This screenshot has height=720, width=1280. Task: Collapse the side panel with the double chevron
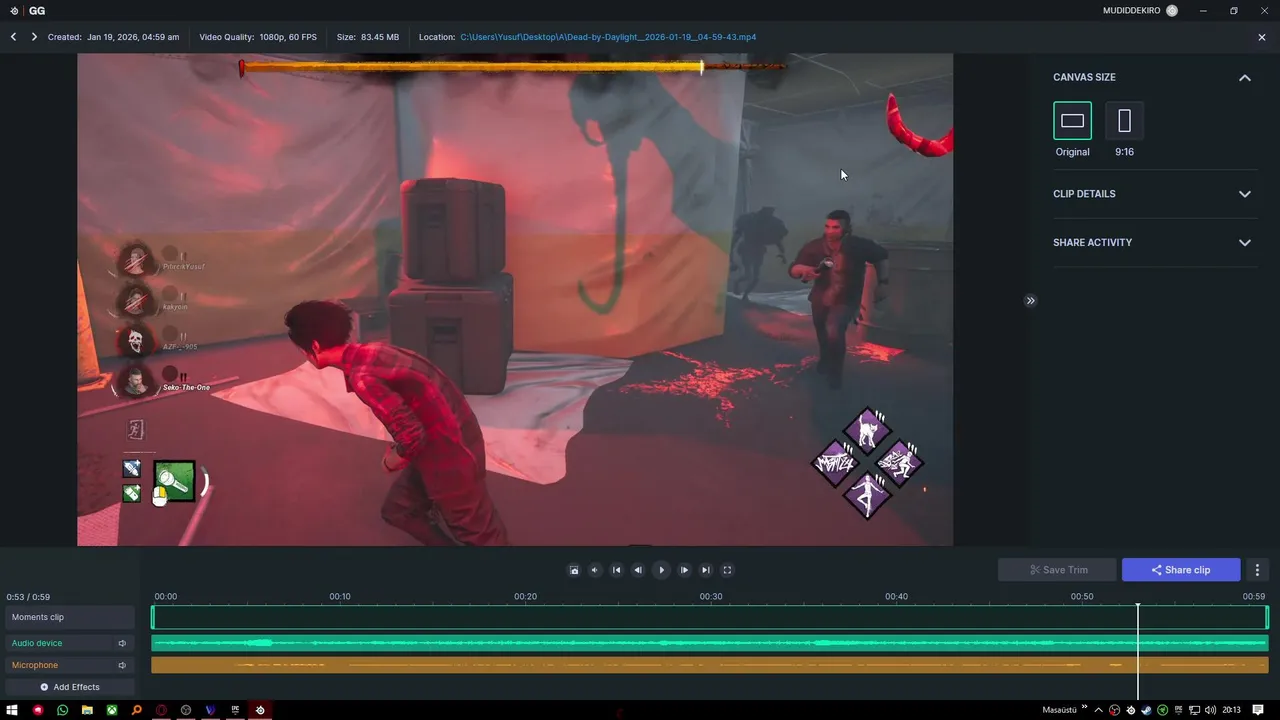point(1030,300)
